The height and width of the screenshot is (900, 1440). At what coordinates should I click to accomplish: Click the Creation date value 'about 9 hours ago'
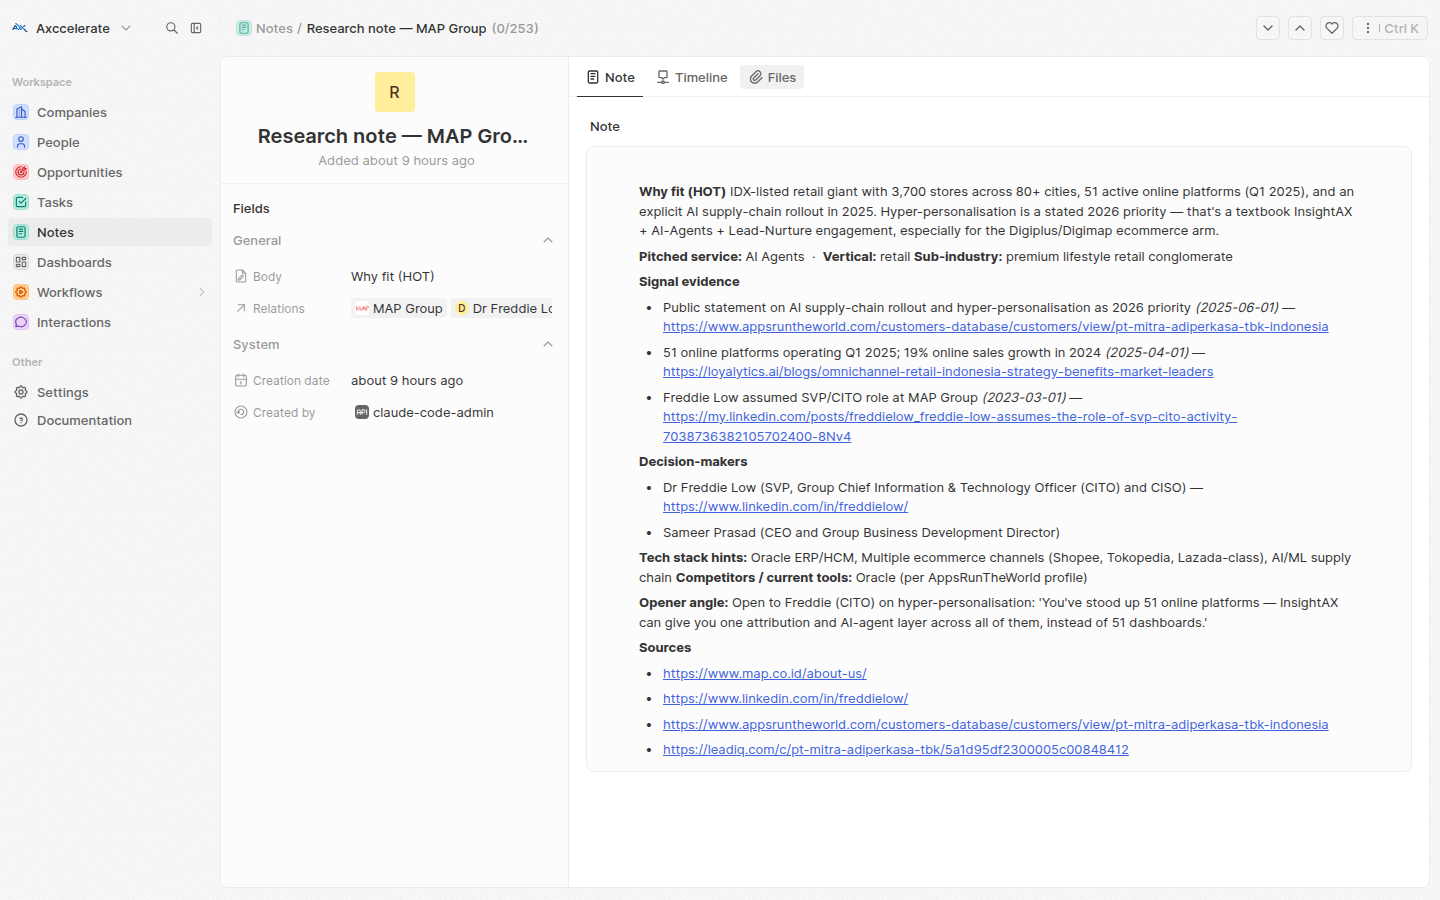[407, 380]
